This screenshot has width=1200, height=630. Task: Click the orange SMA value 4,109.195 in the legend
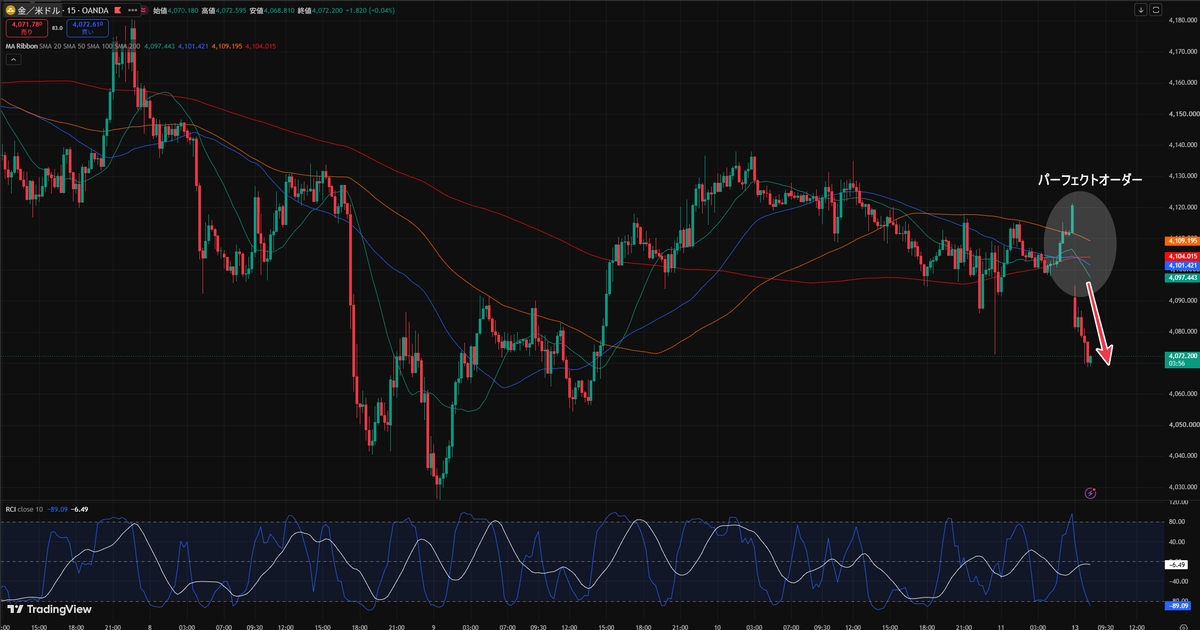(227, 46)
